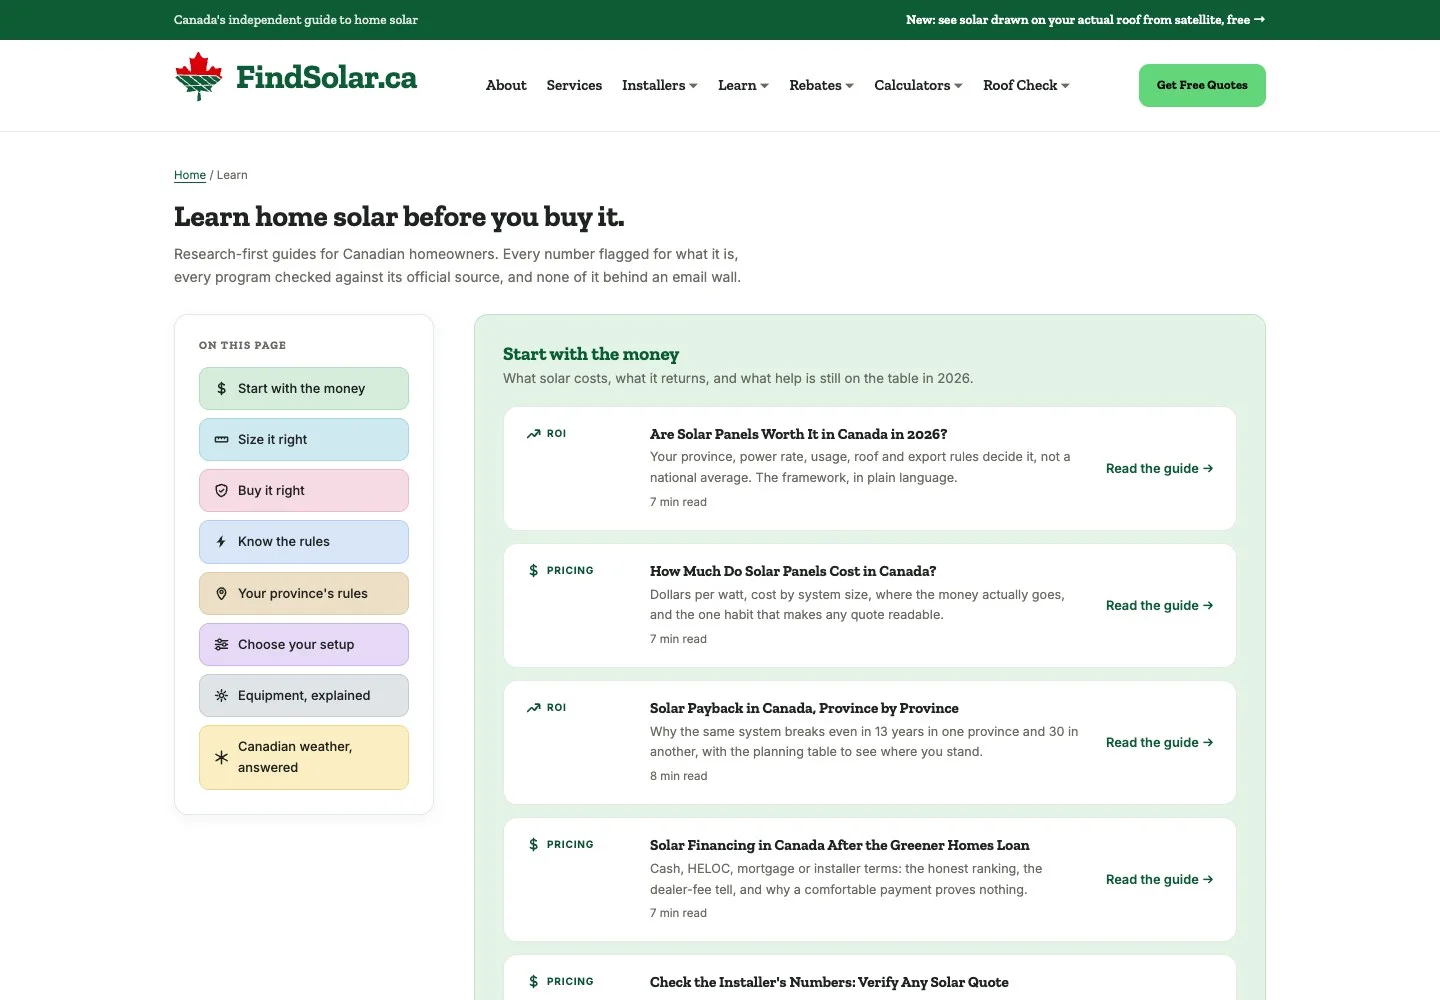Screen dimensions: 1440x1000
Task: Open the satellite roof announcement link
Action: pos(1085,20)
